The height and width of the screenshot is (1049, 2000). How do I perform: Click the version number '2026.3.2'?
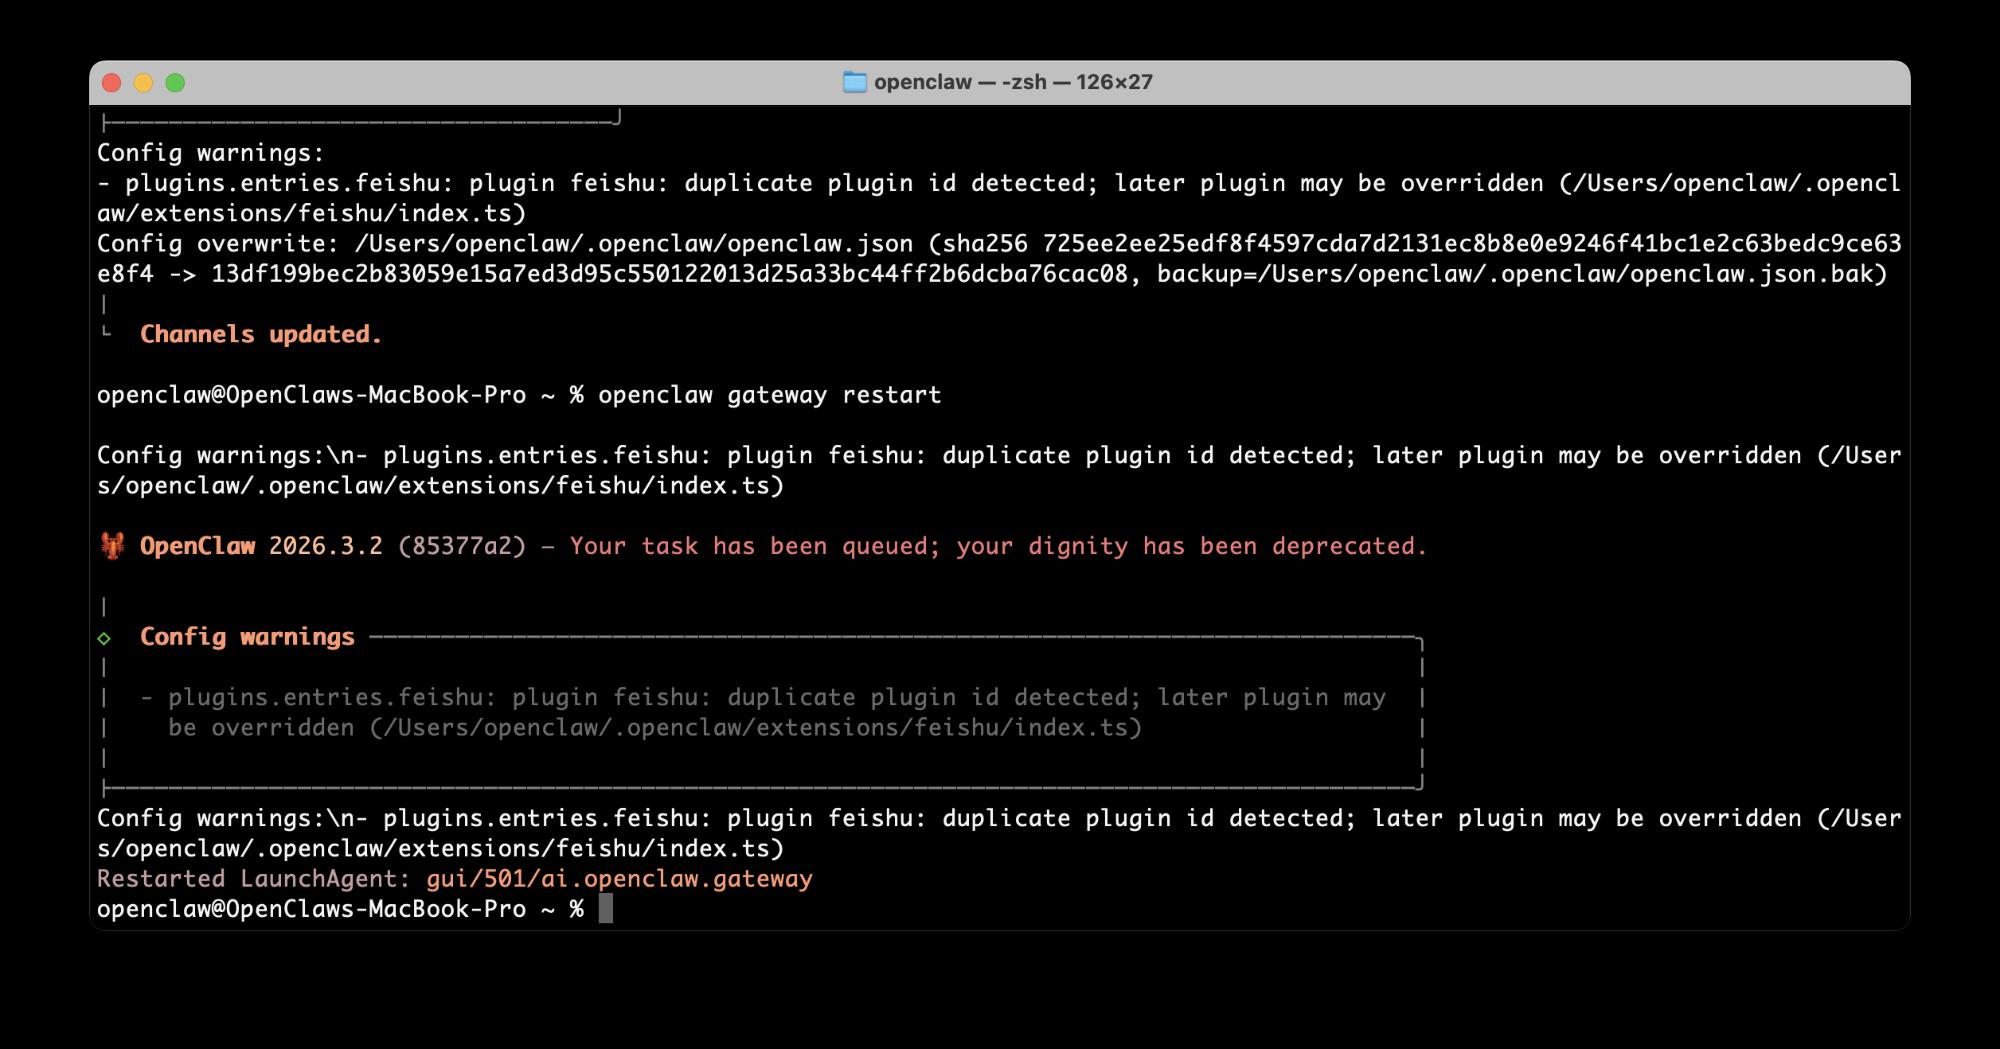[x=326, y=546]
